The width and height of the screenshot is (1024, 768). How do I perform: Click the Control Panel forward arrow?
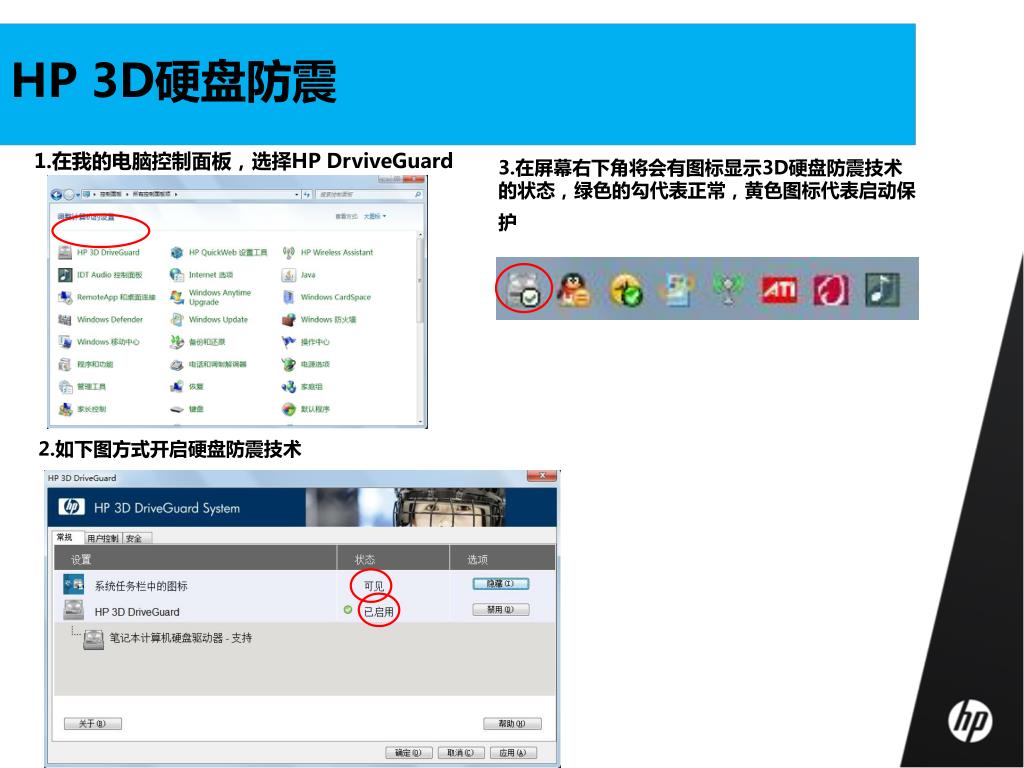click(69, 195)
